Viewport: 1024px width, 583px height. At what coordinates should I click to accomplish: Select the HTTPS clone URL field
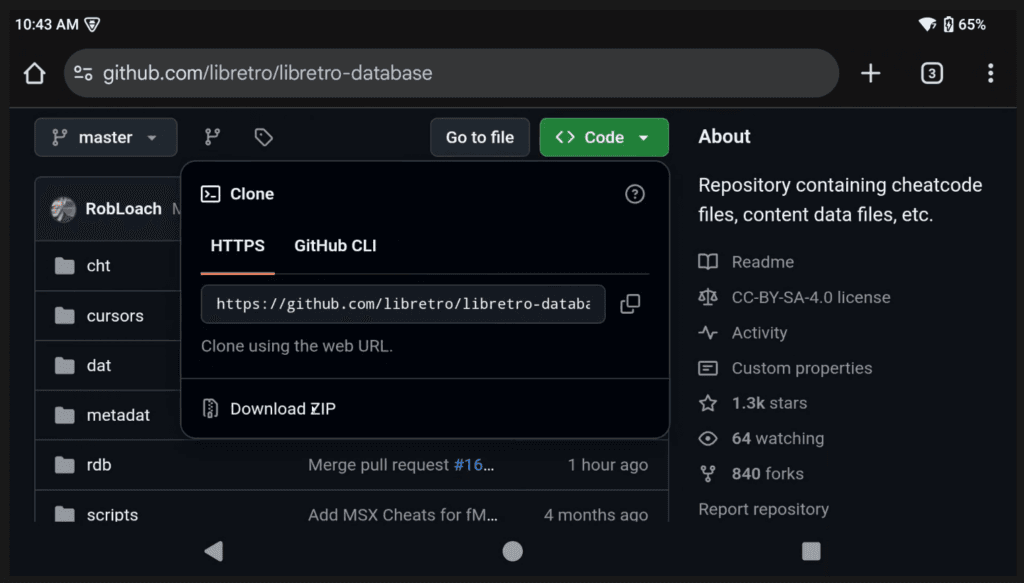[403, 304]
